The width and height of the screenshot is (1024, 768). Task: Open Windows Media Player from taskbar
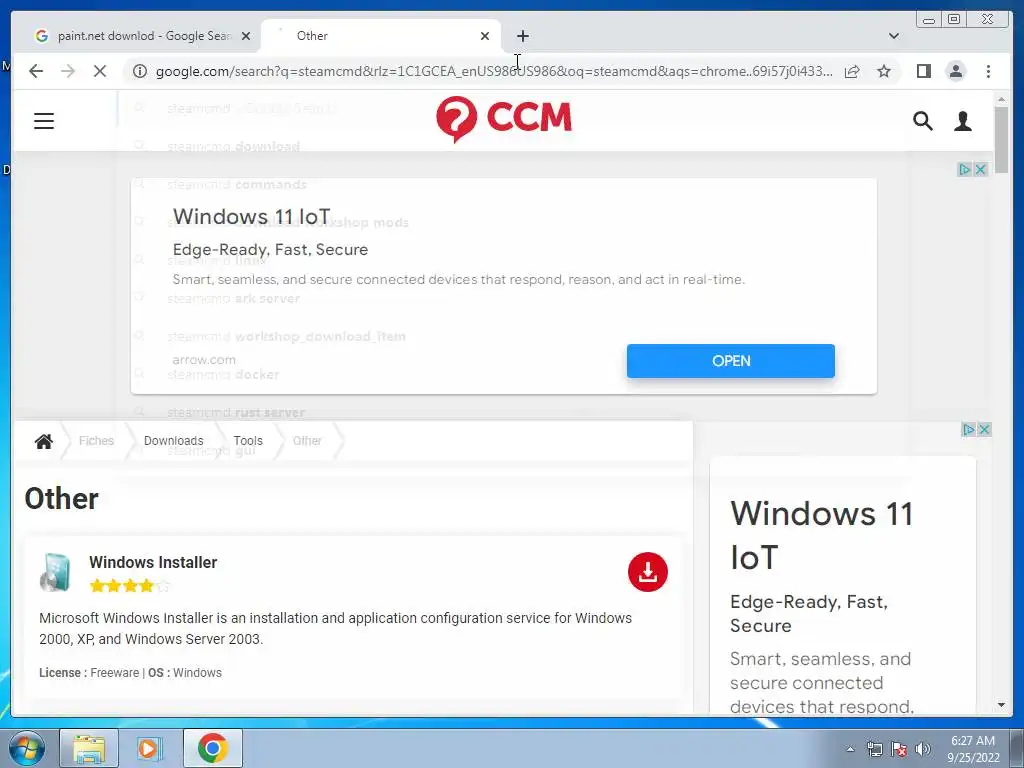[150, 748]
